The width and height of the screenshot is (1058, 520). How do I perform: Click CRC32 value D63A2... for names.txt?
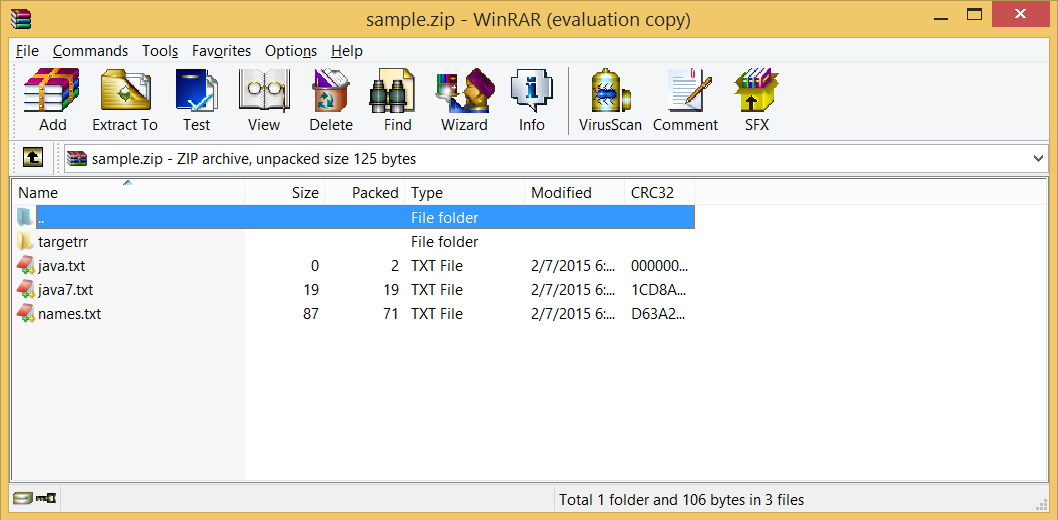(659, 314)
